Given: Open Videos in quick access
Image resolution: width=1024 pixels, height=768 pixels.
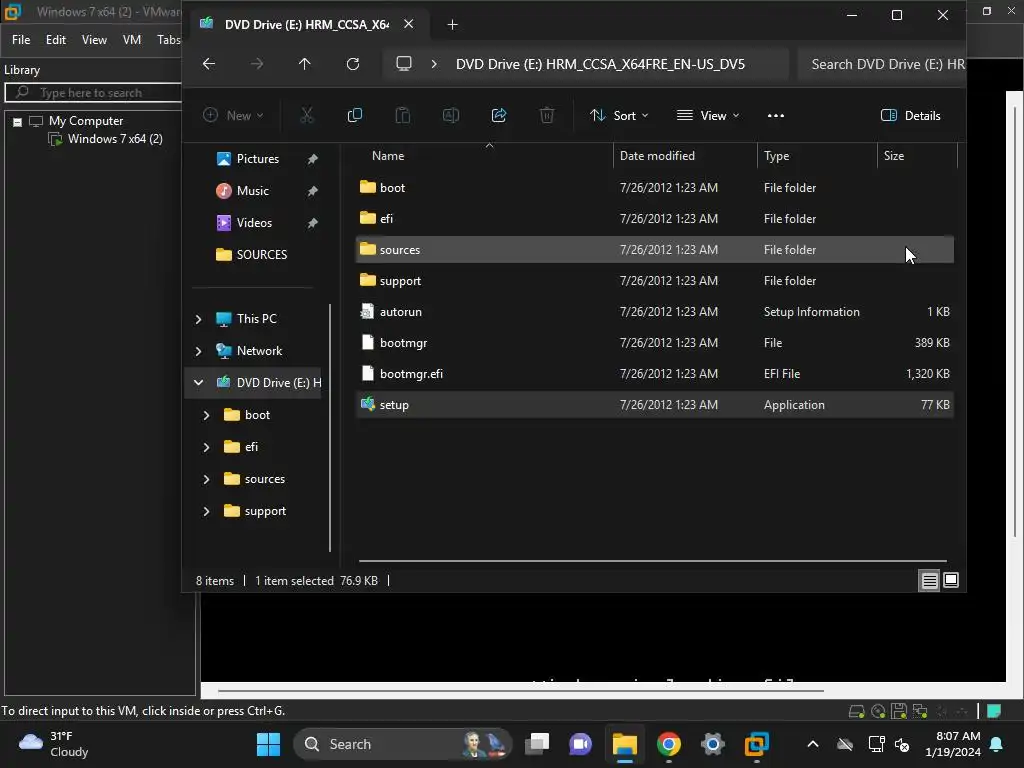Looking at the screenshot, I should tap(254, 223).
